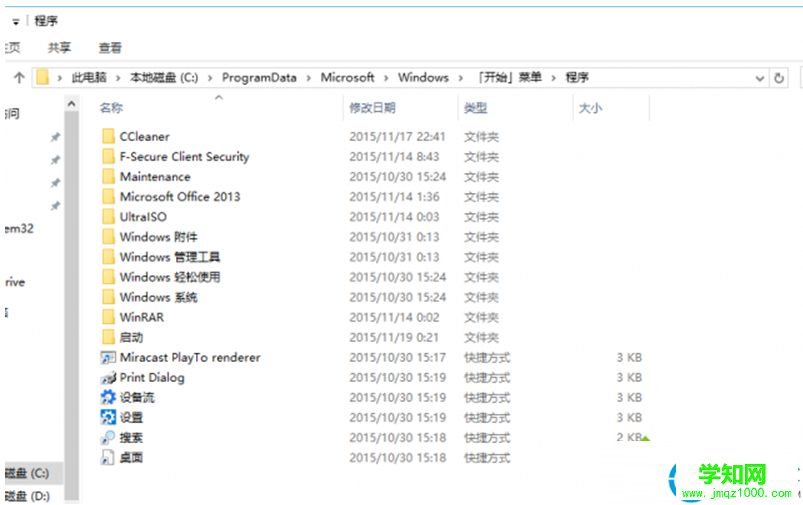Jump to ProgramData in the address bar
This screenshot has width=803, height=505.
(x=259, y=77)
